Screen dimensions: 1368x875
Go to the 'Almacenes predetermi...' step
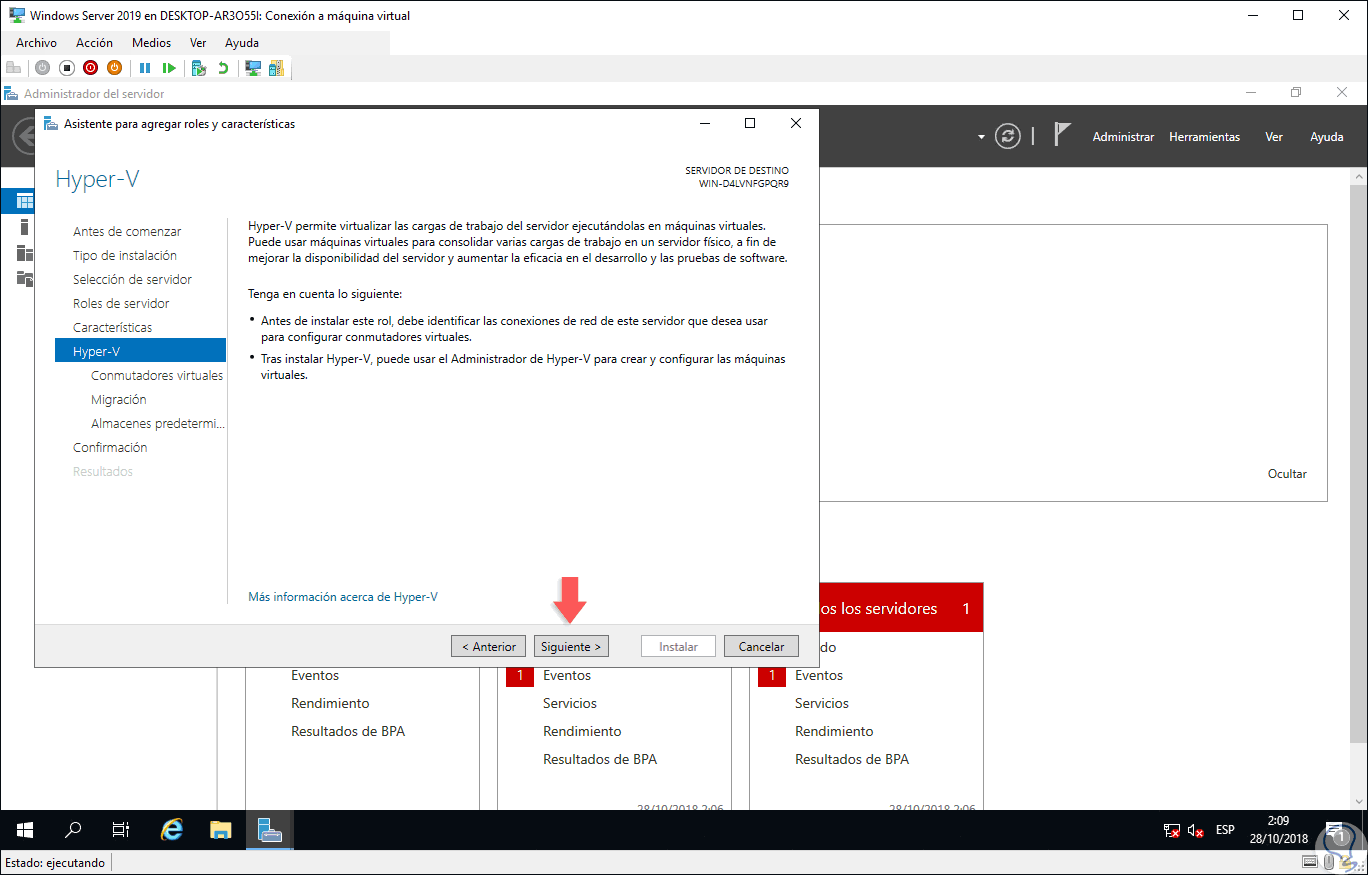click(158, 423)
